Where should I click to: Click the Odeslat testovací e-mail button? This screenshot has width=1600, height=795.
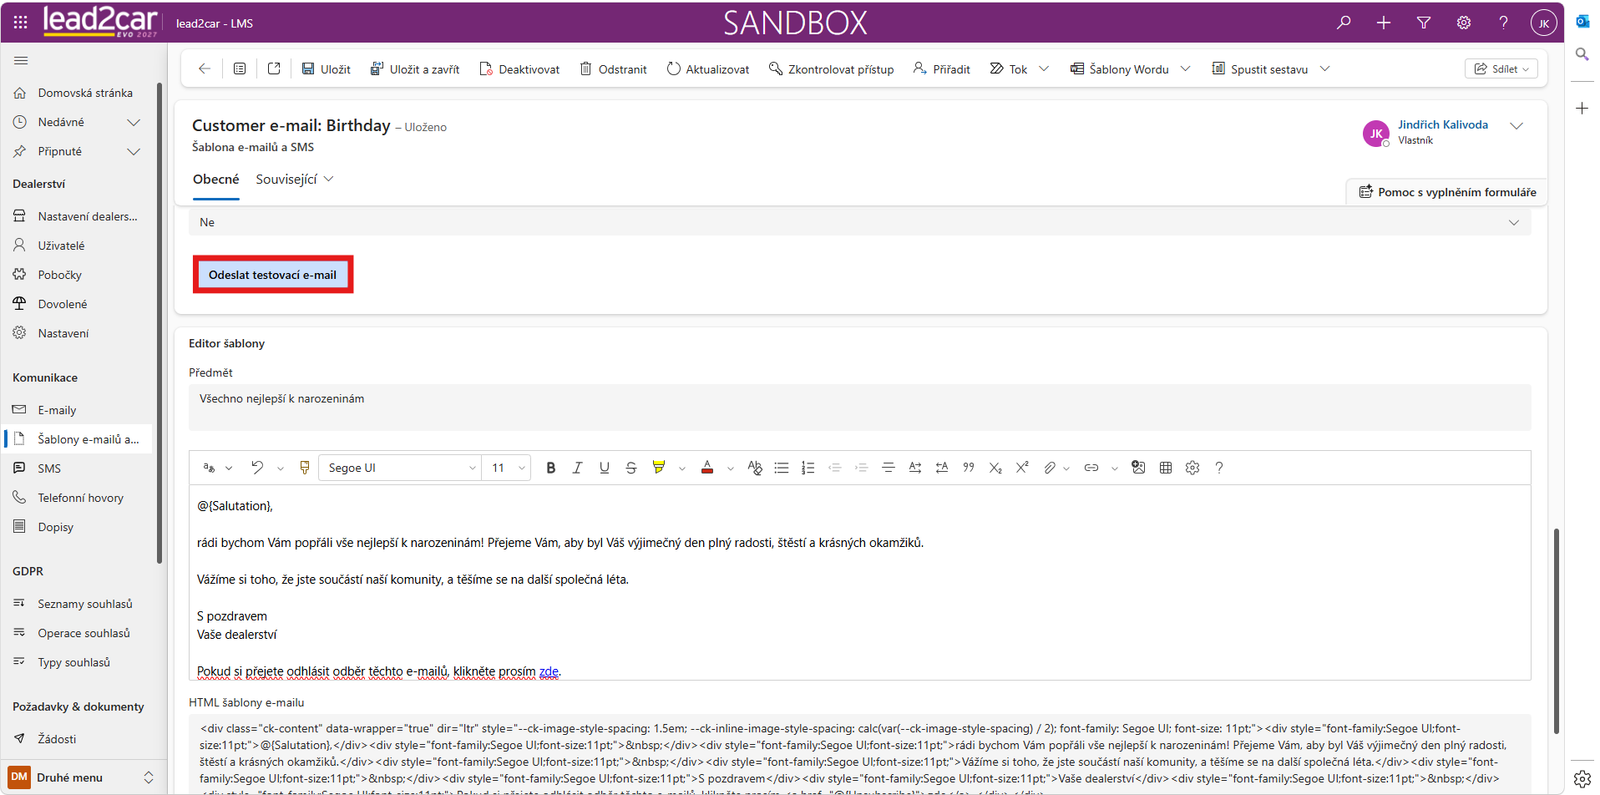point(273,275)
